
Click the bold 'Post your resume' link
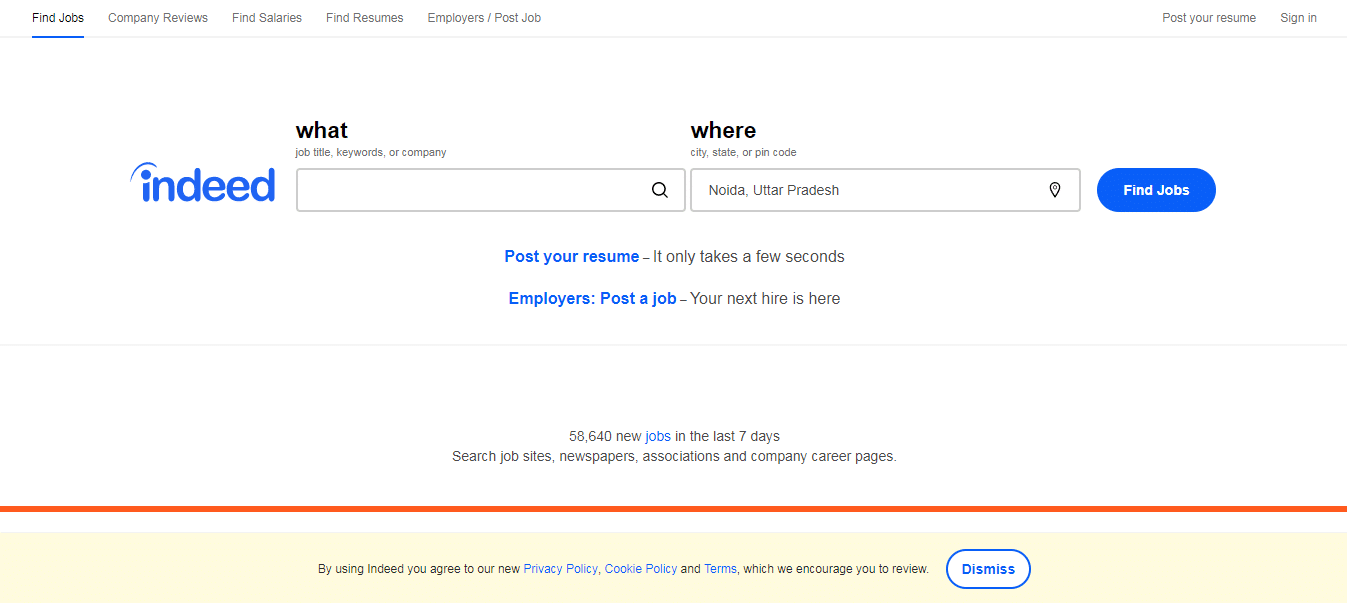(x=571, y=257)
